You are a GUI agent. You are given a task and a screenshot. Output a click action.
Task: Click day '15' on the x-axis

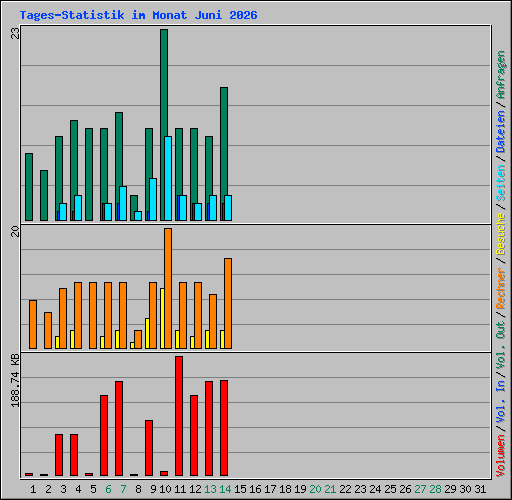[240, 489]
